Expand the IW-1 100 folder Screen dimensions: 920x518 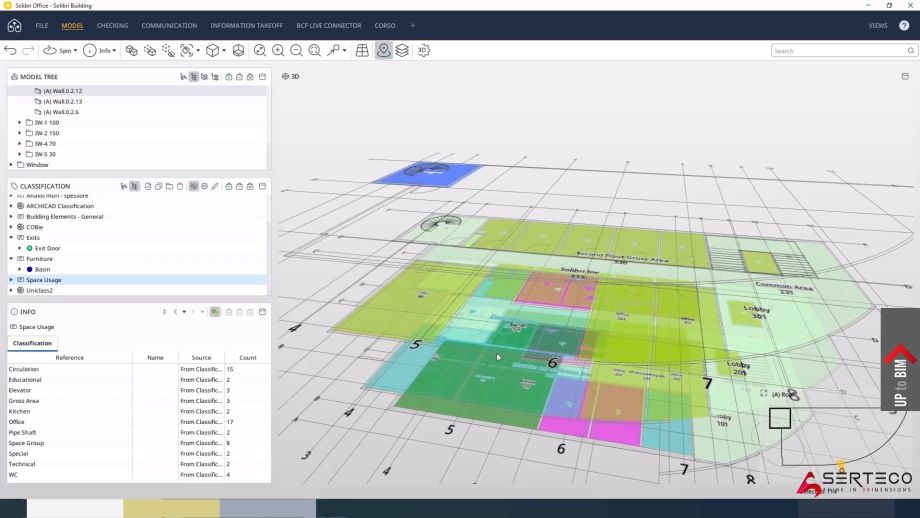click(20, 123)
